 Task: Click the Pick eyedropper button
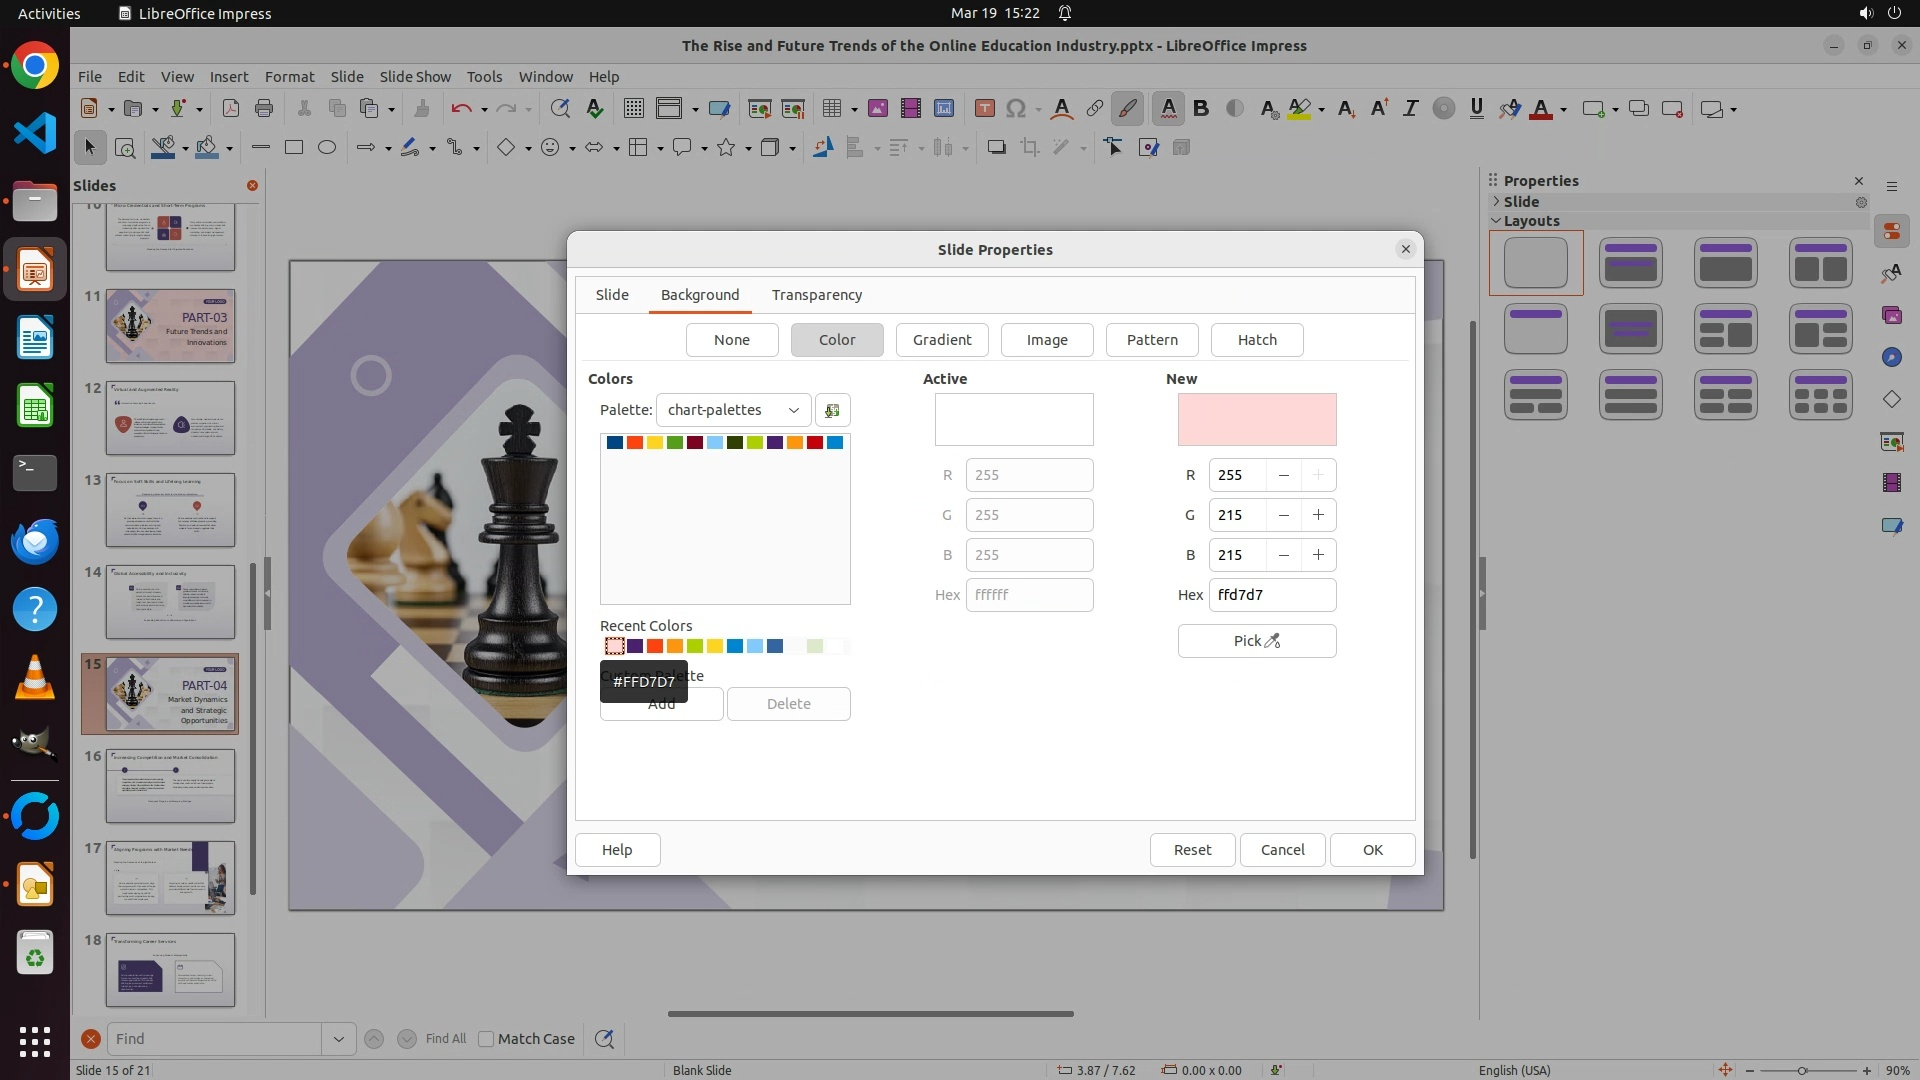click(1256, 641)
